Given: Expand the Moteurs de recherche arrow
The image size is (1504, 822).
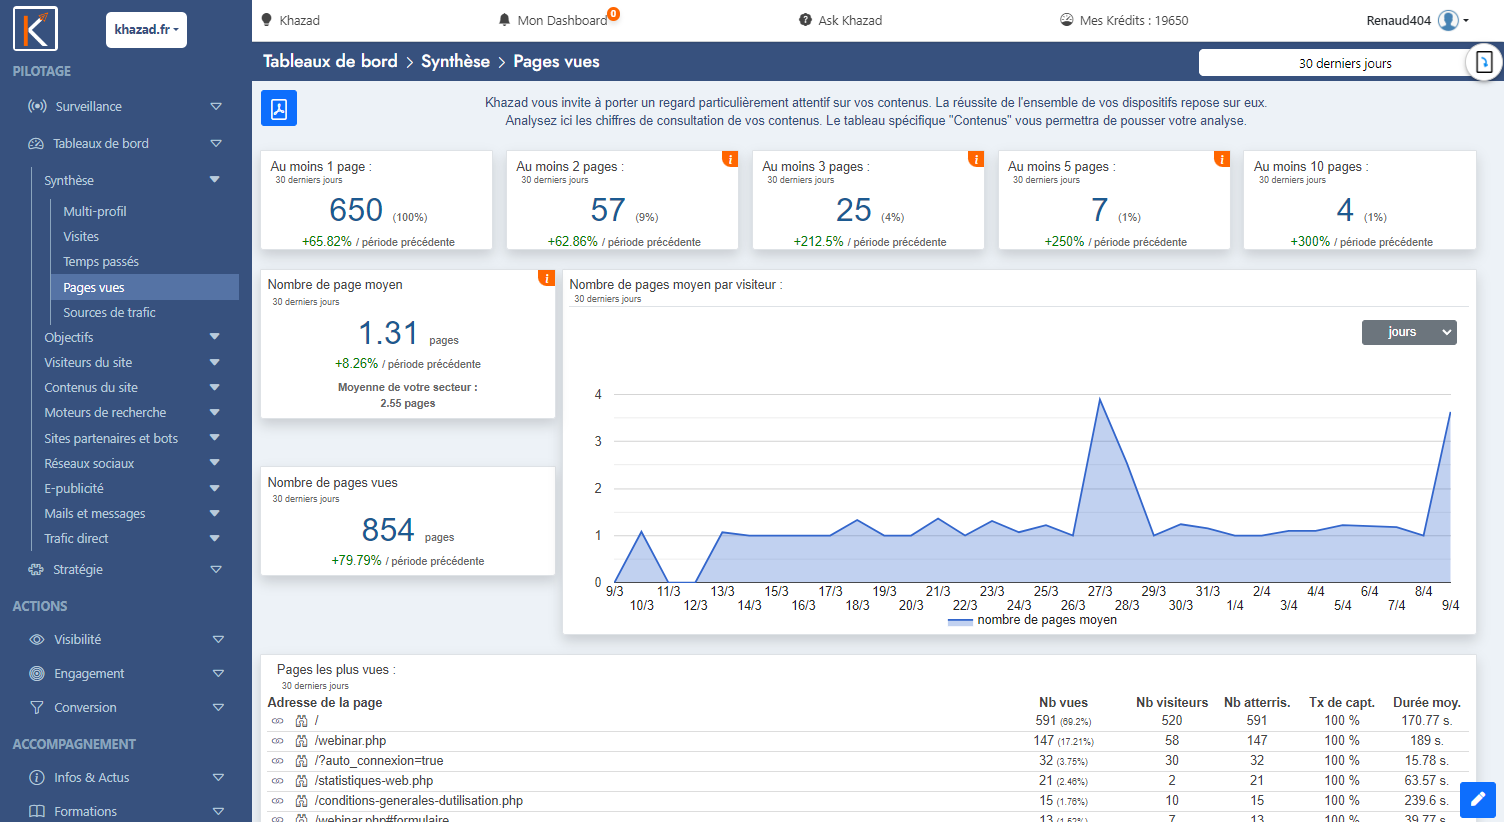Looking at the screenshot, I should coord(214,412).
